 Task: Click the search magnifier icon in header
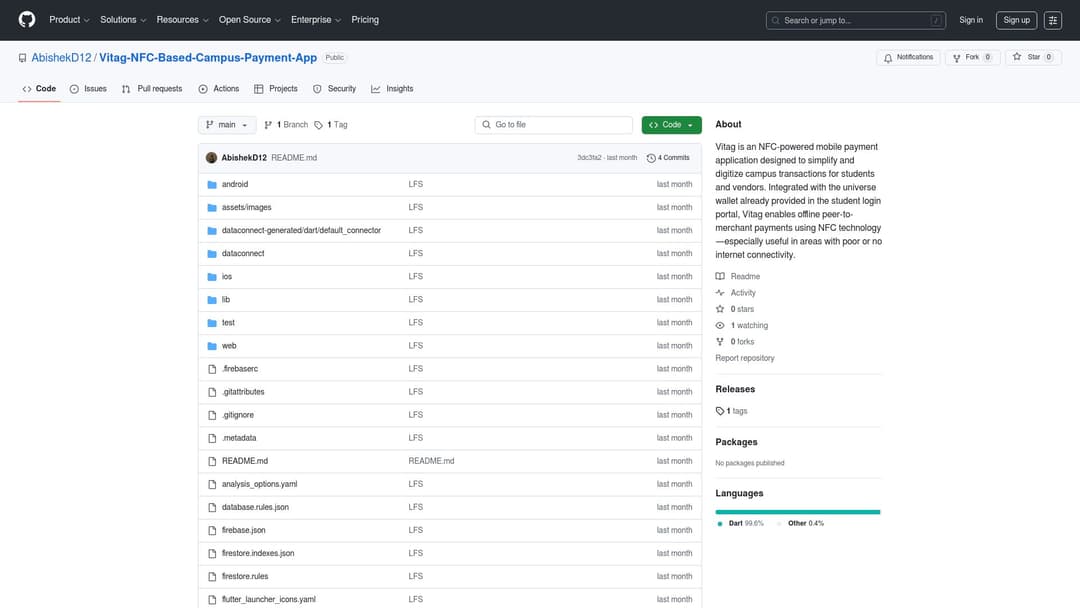pyautogui.click(x=776, y=21)
